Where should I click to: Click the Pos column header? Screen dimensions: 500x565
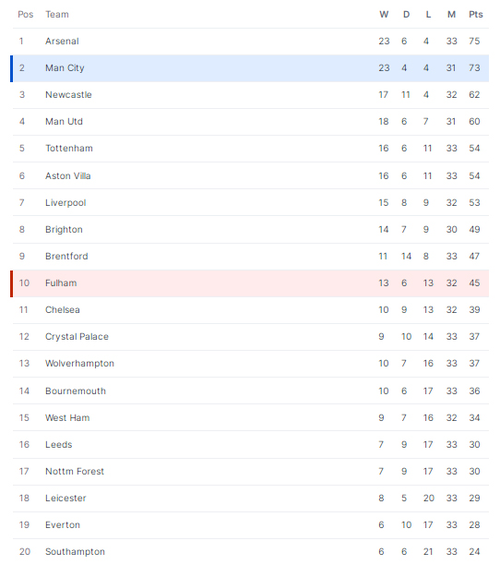pyautogui.click(x=25, y=15)
